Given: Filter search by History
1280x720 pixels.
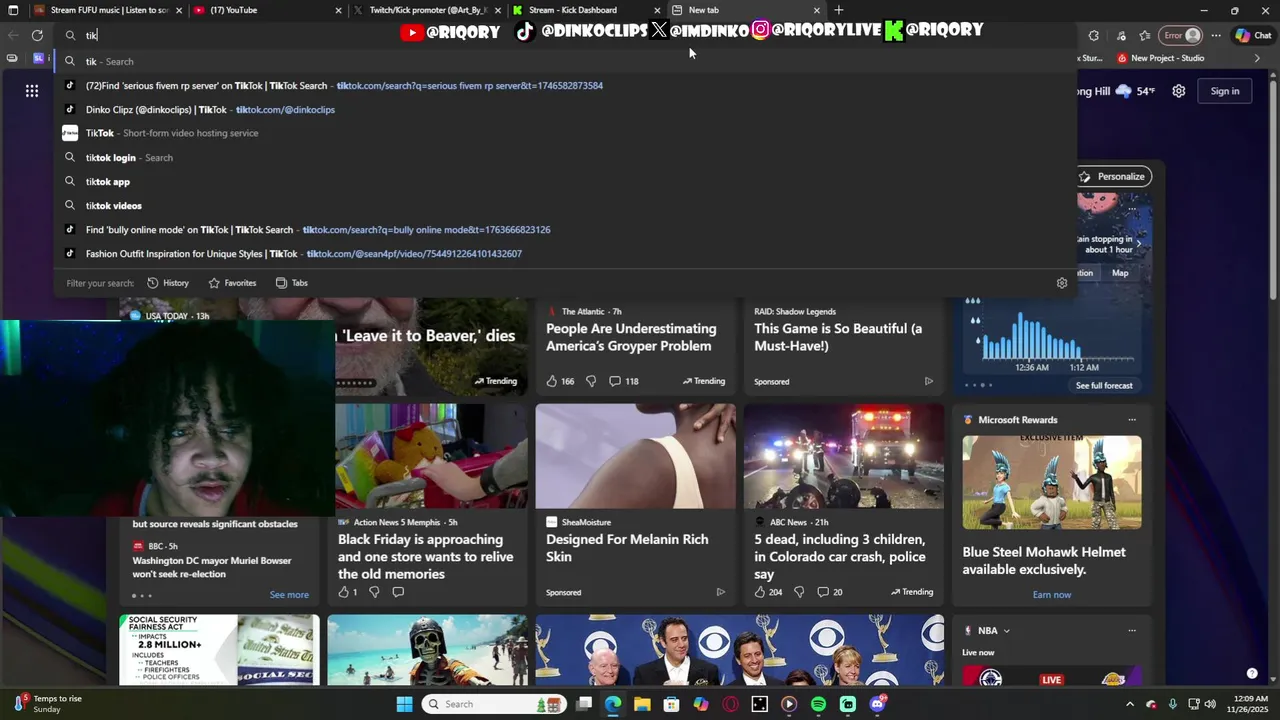Looking at the screenshot, I should pyautogui.click(x=168, y=283).
